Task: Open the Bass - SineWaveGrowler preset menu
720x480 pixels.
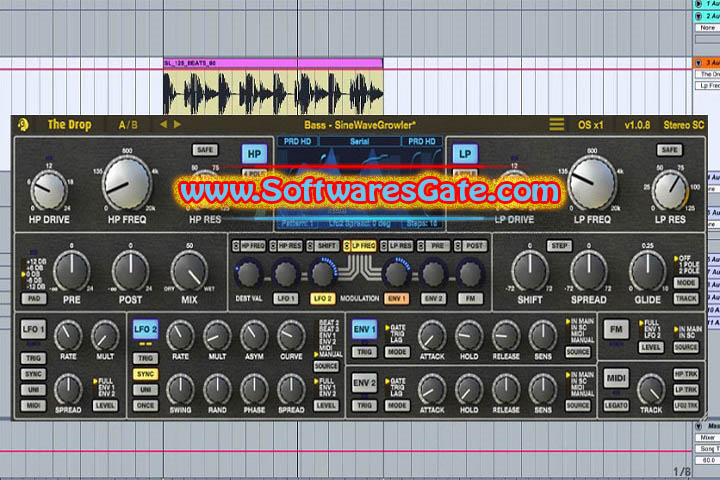Action: tap(360, 125)
